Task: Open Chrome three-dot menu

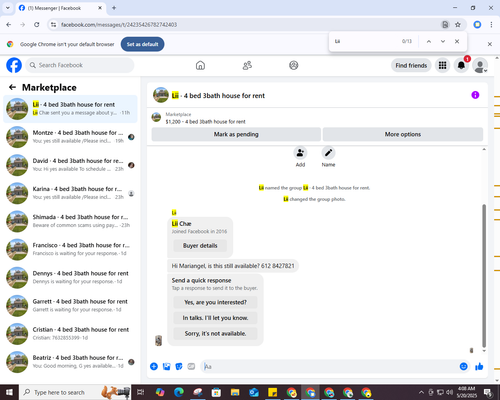Action: 491,25
